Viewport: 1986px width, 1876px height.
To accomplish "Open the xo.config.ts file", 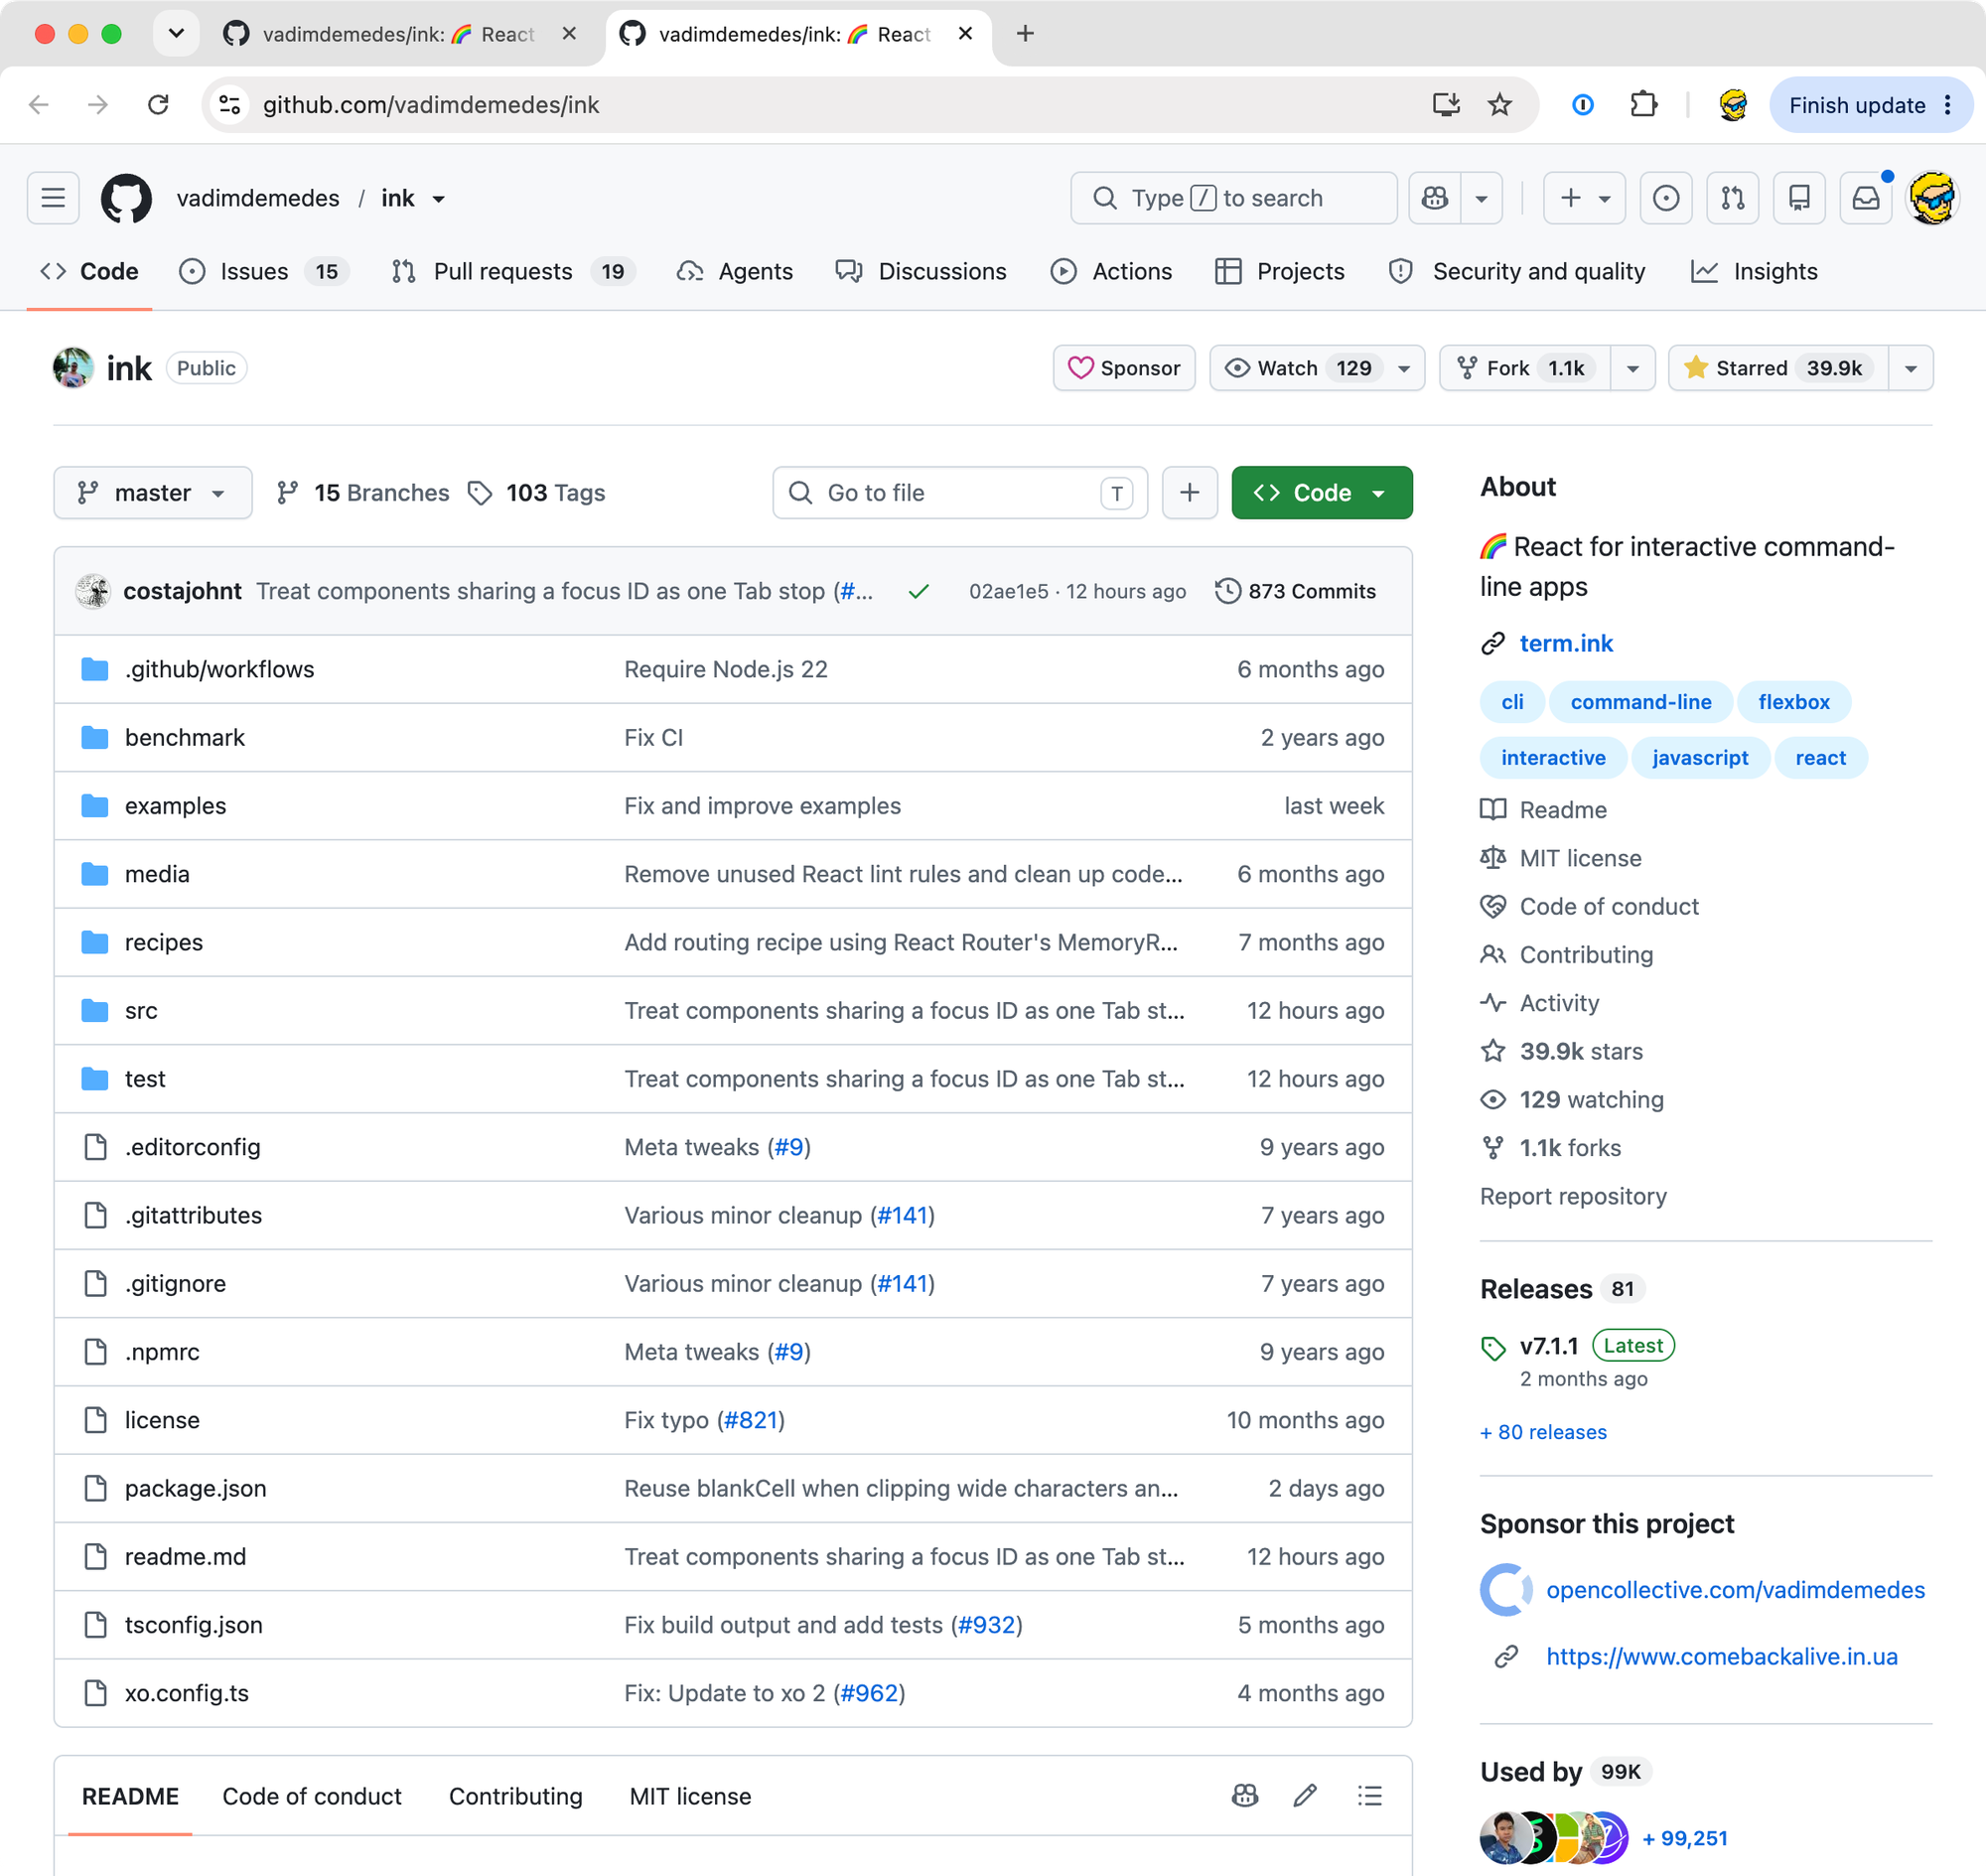I will click(187, 1693).
